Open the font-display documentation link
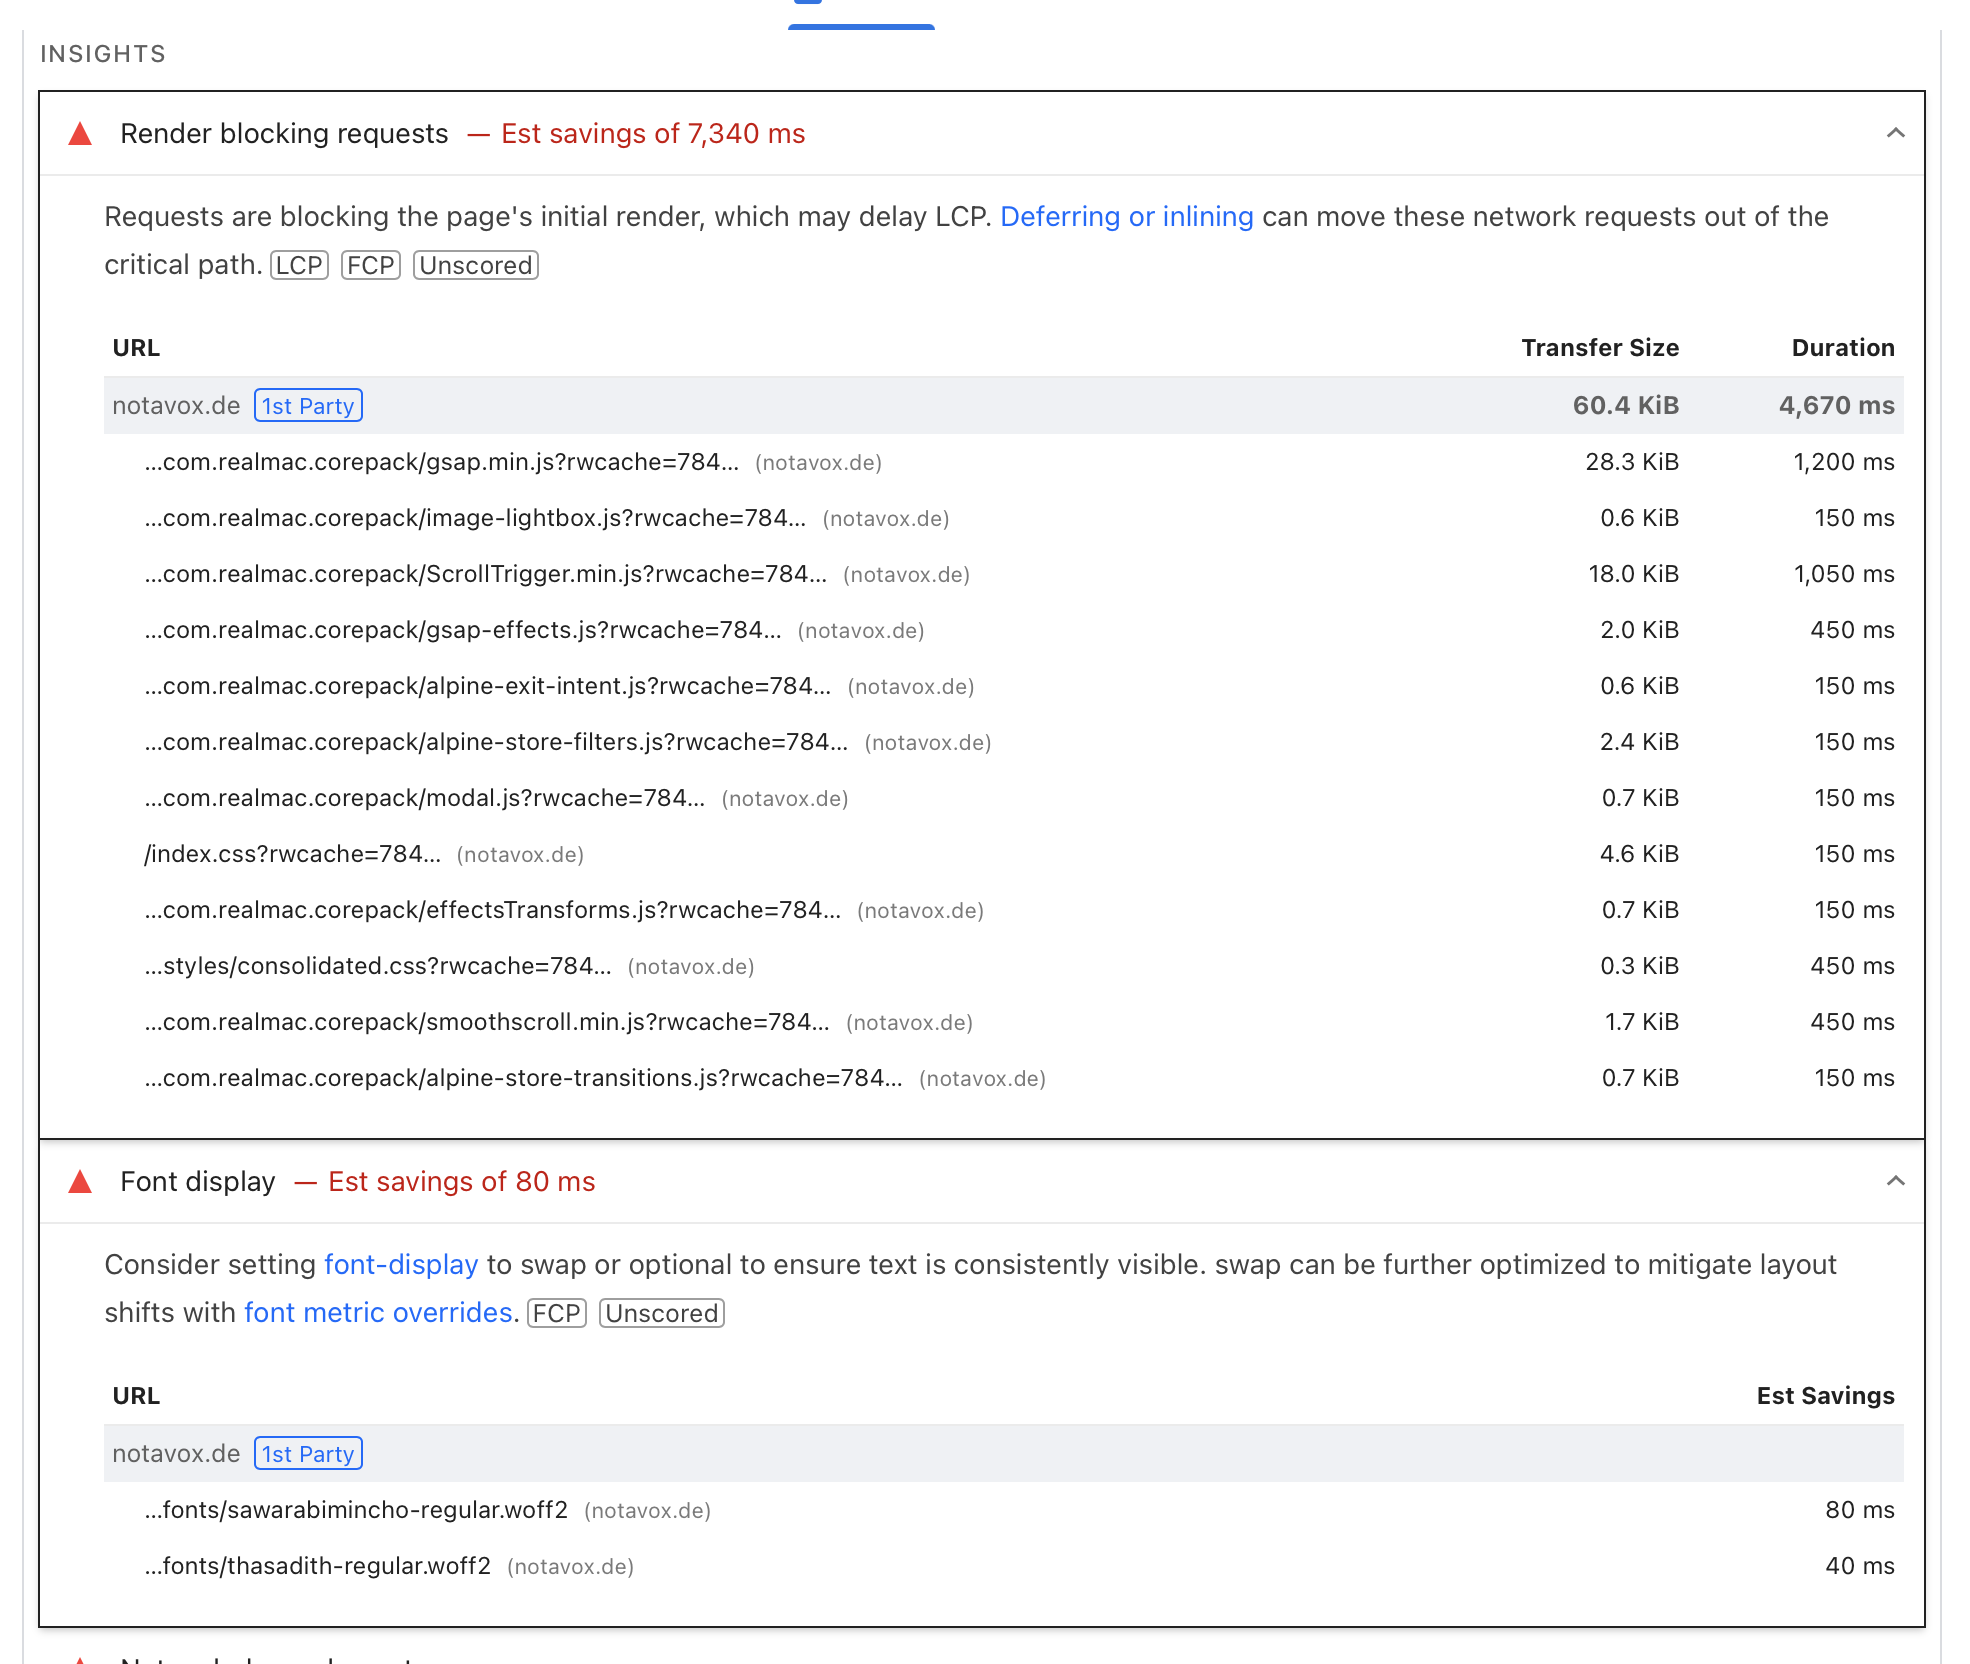Viewport: 1970px width, 1664px height. (401, 1265)
